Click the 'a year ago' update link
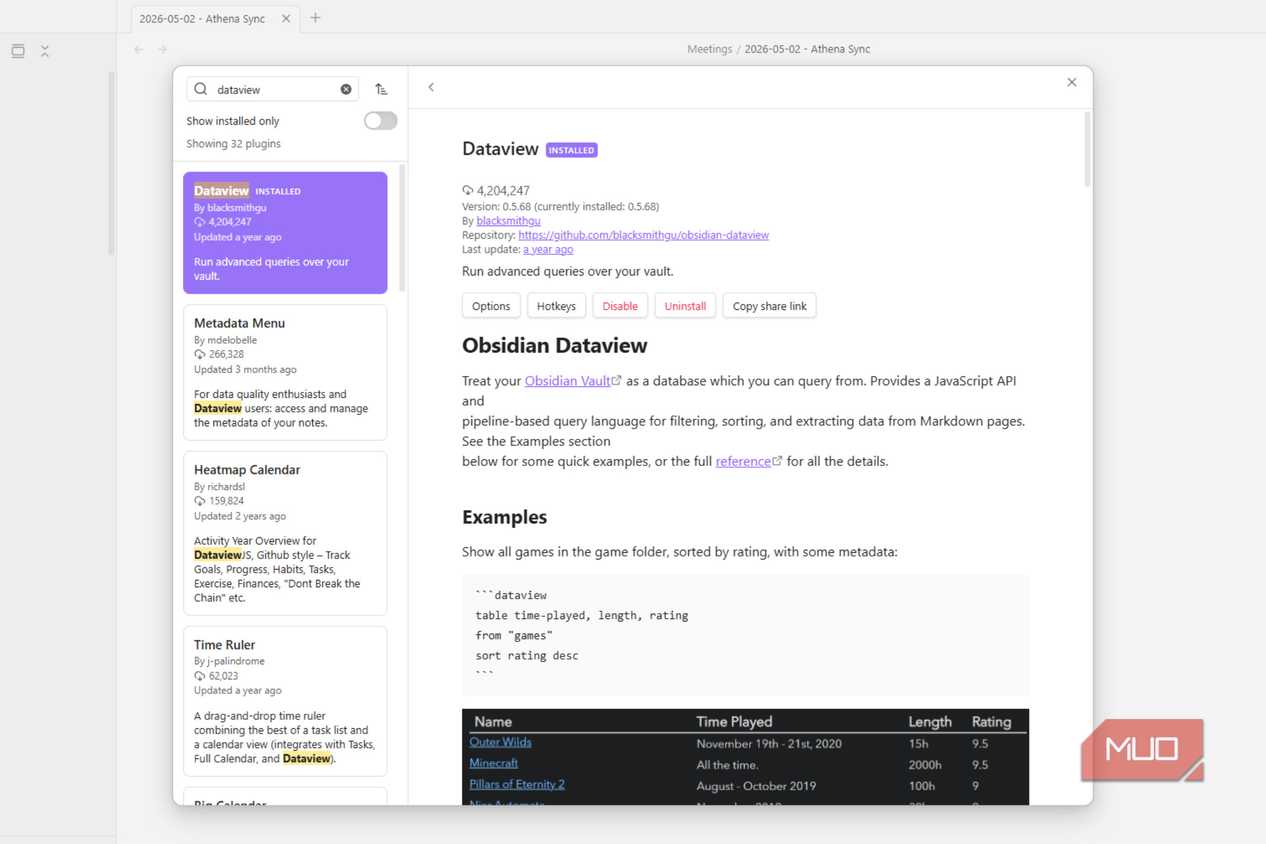The width and height of the screenshot is (1266, 844). click(548, 249)
